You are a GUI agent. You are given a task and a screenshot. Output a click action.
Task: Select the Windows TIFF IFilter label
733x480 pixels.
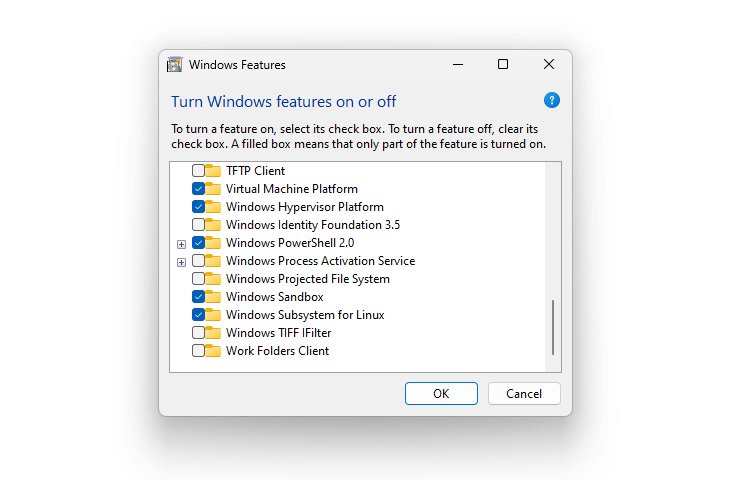[279, 333]
